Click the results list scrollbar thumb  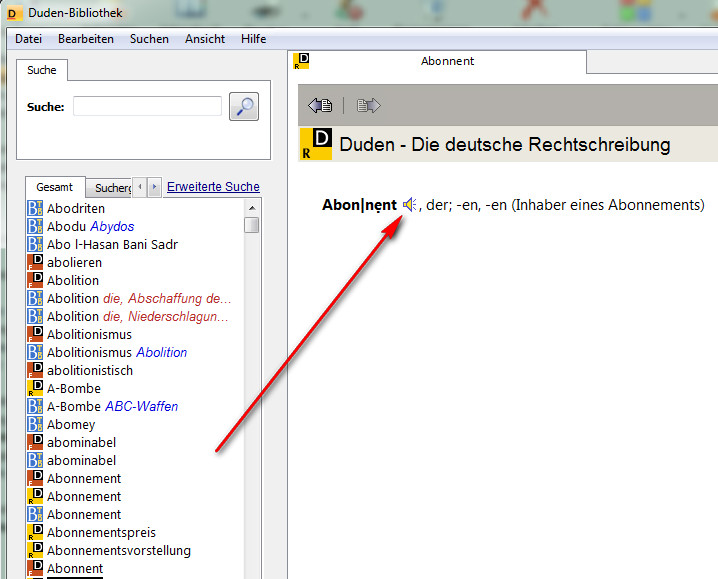pyautogui.click(x=251, y=225)
